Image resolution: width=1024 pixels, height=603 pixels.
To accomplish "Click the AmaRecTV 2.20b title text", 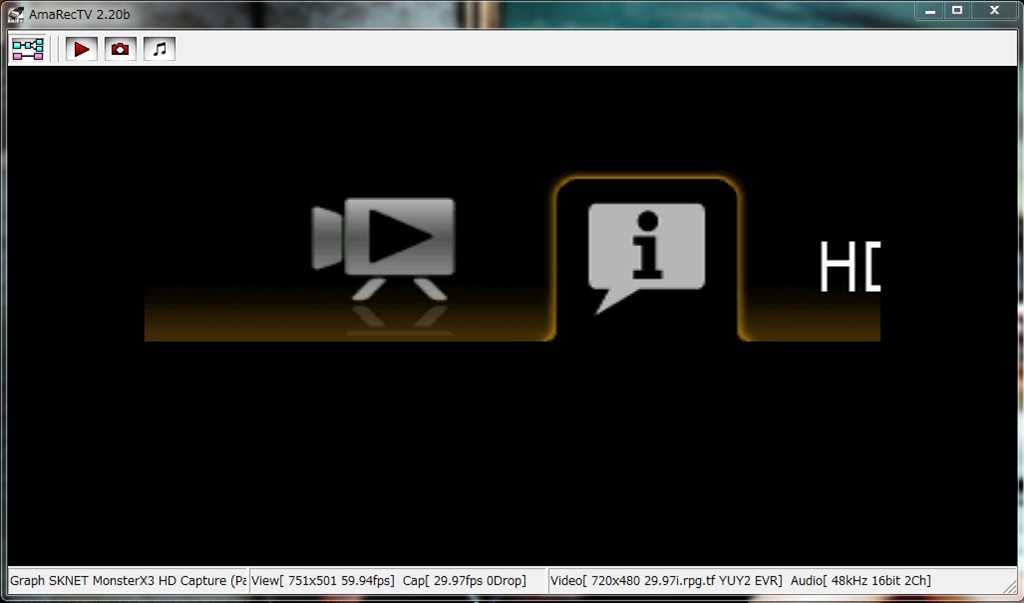I will point(79,14).
